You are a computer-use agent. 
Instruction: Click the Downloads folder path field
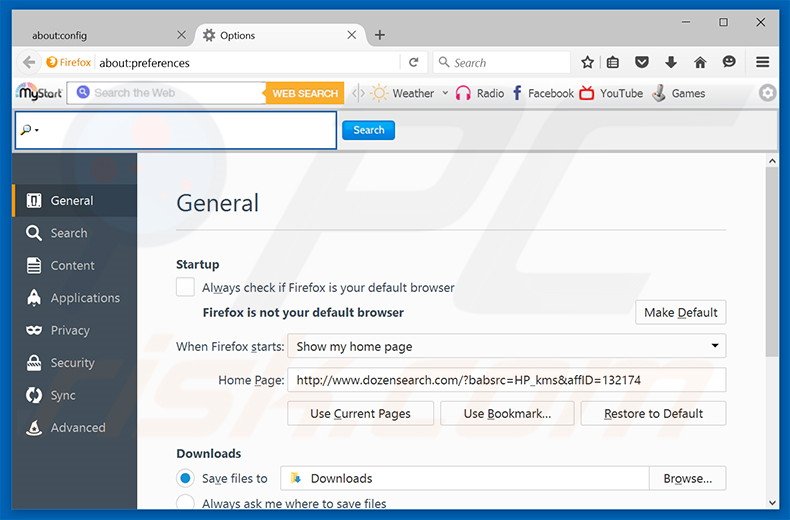pos(465,478)
